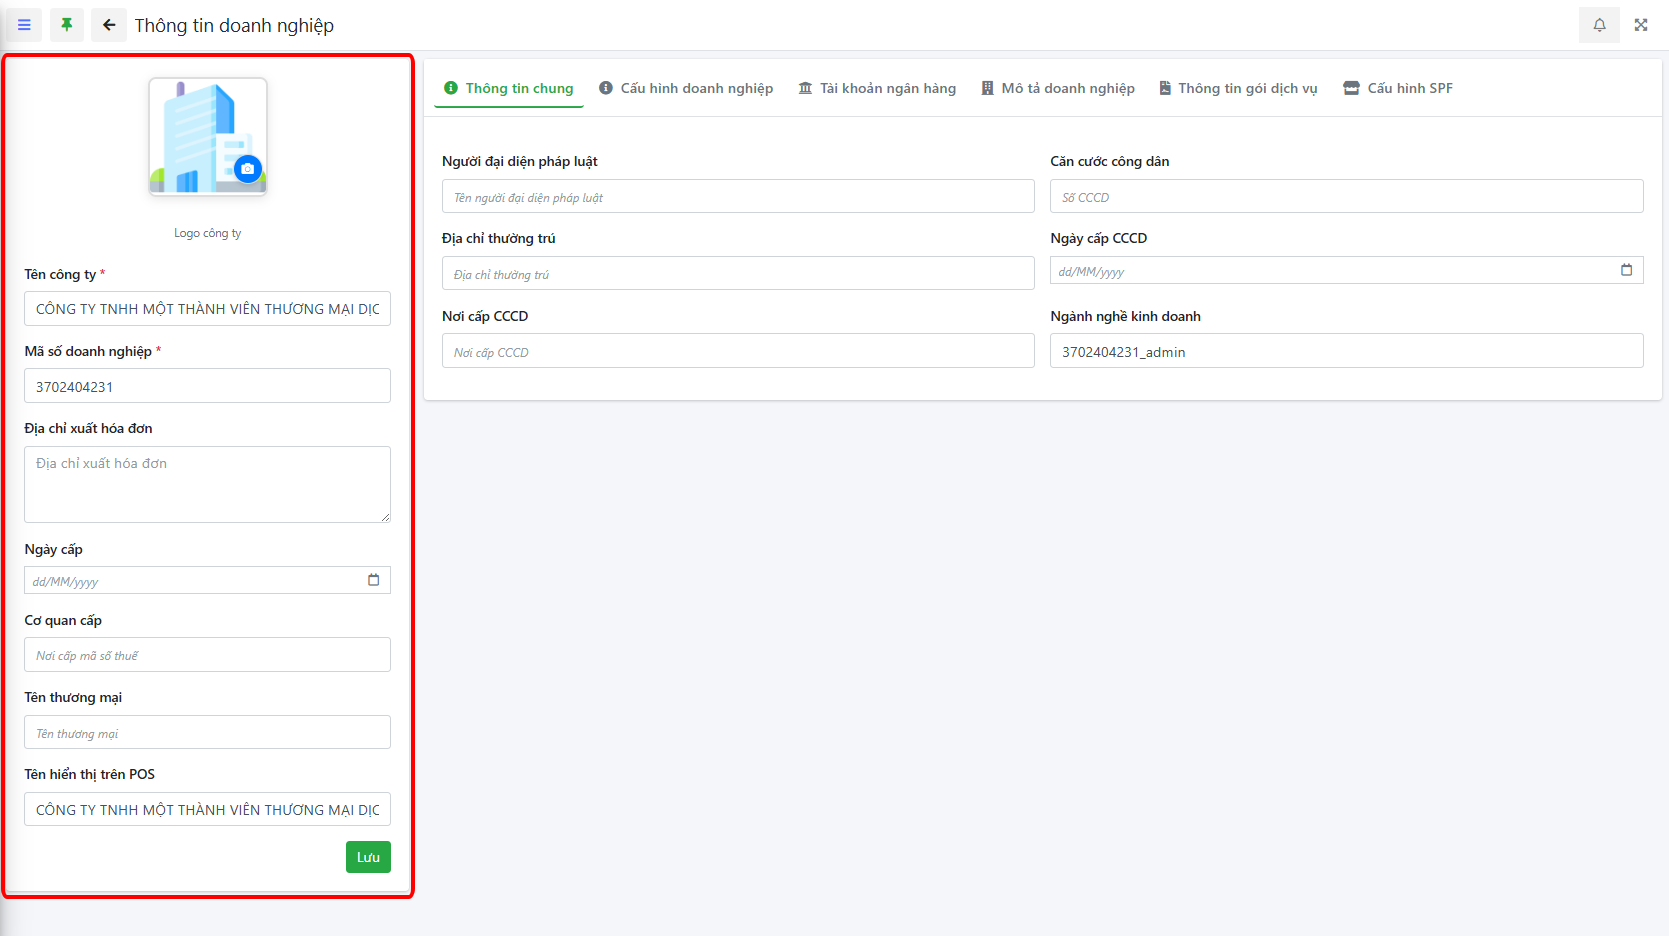Open the notification bell
The image size is (1669, 936).
pyautogui.click(x=1599, y=25)
